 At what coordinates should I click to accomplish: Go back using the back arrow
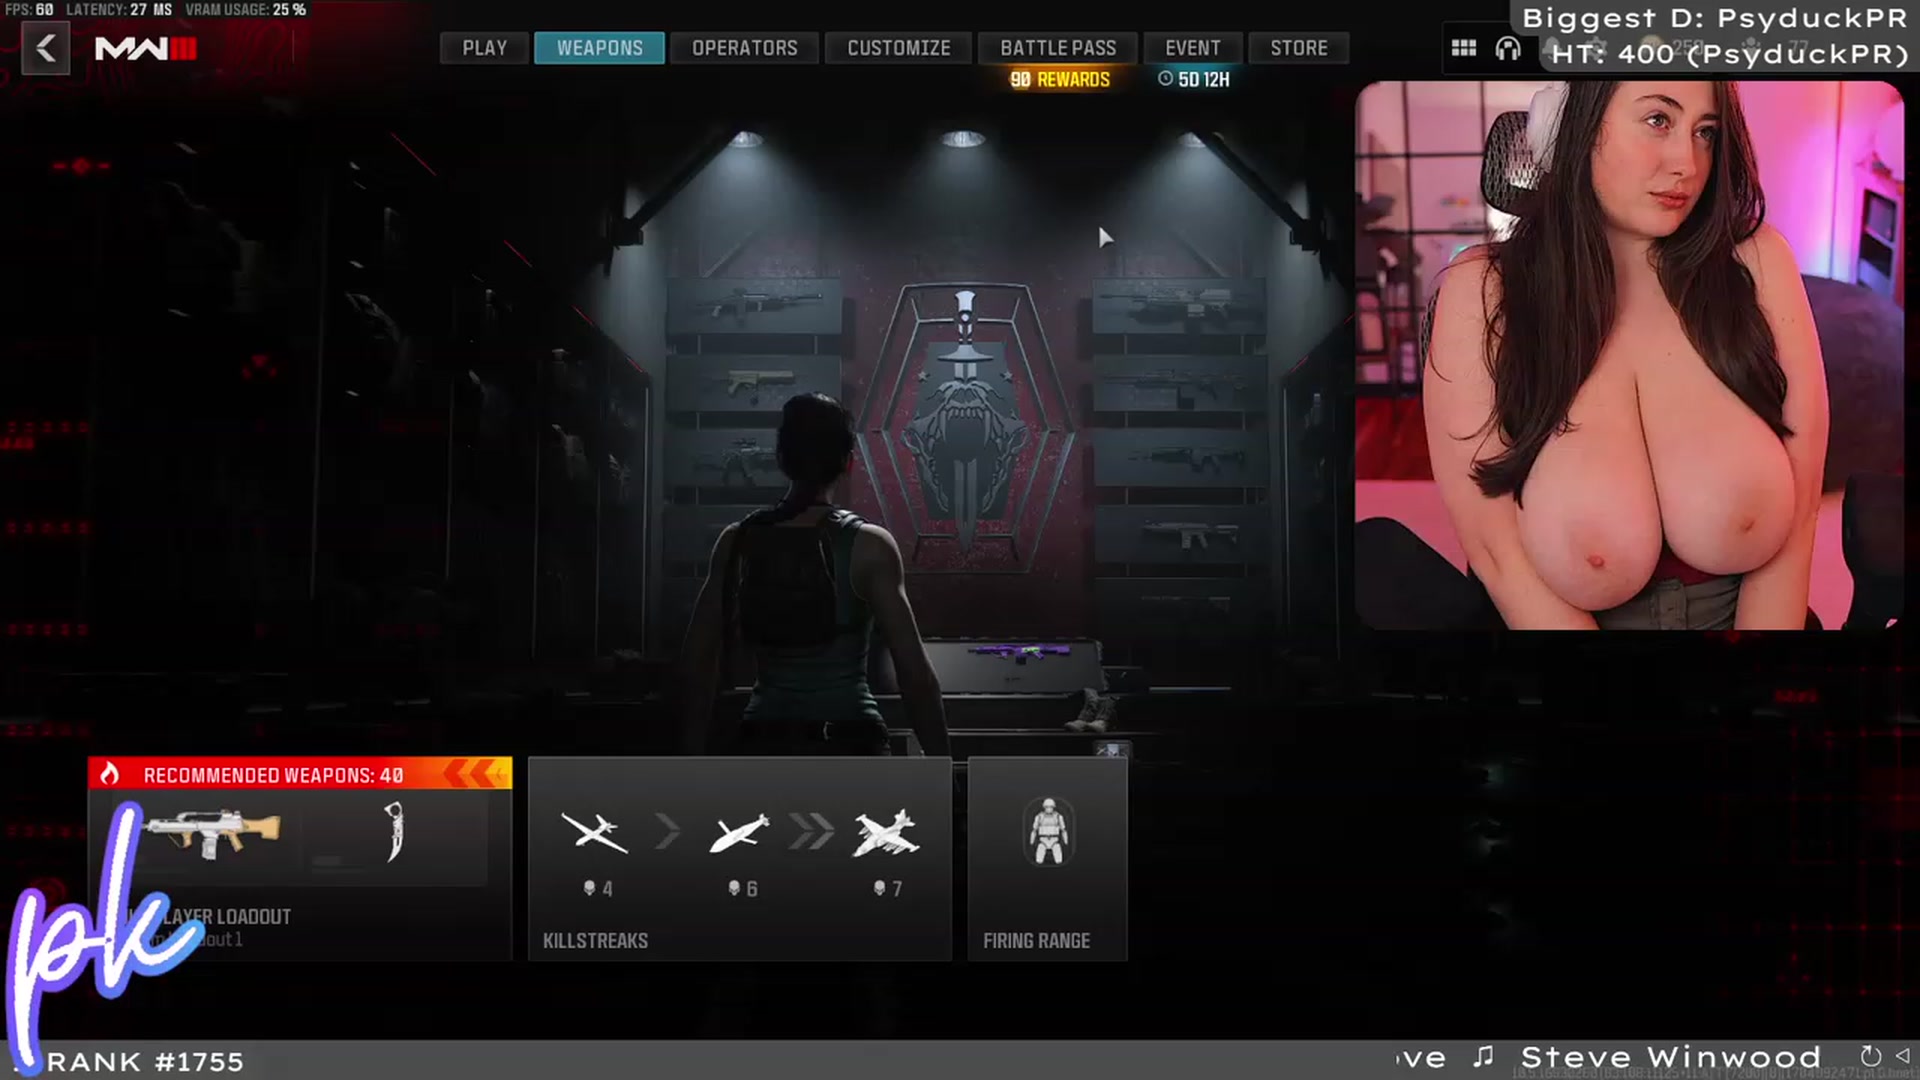tap(46, 48)
